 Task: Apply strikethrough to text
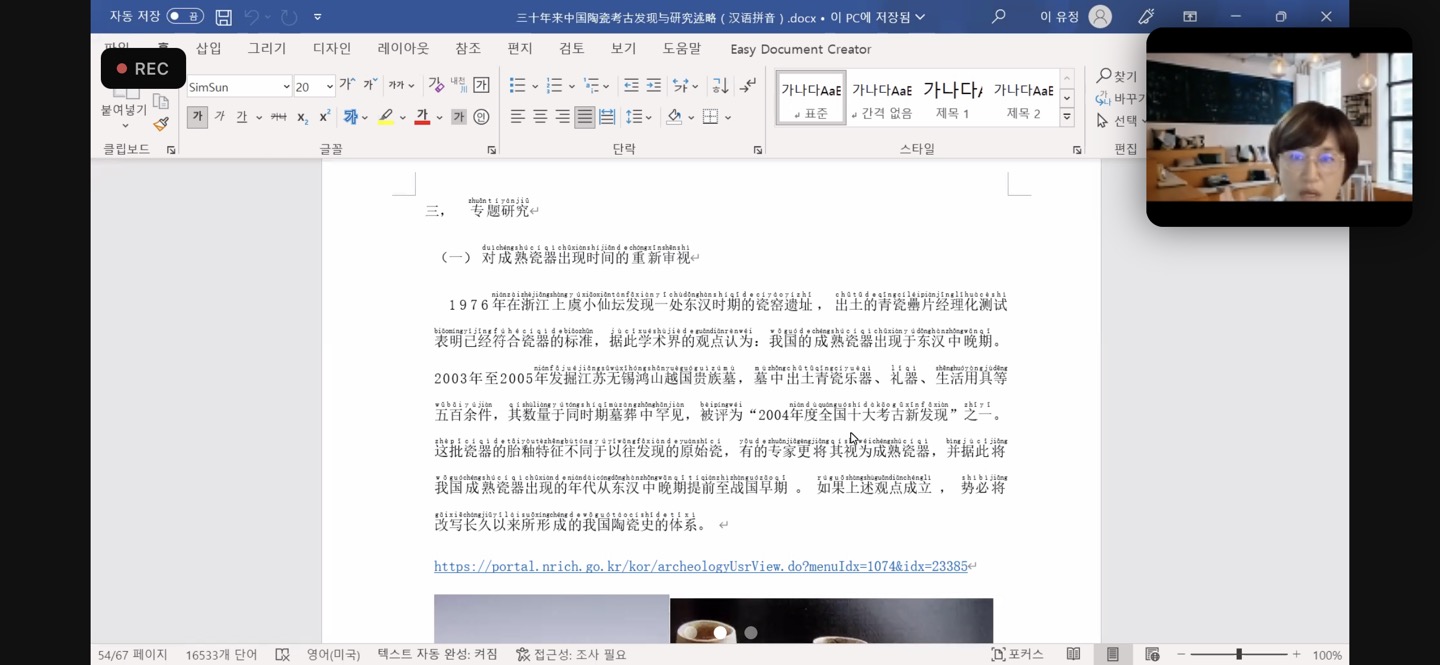(x=278, y=117)
